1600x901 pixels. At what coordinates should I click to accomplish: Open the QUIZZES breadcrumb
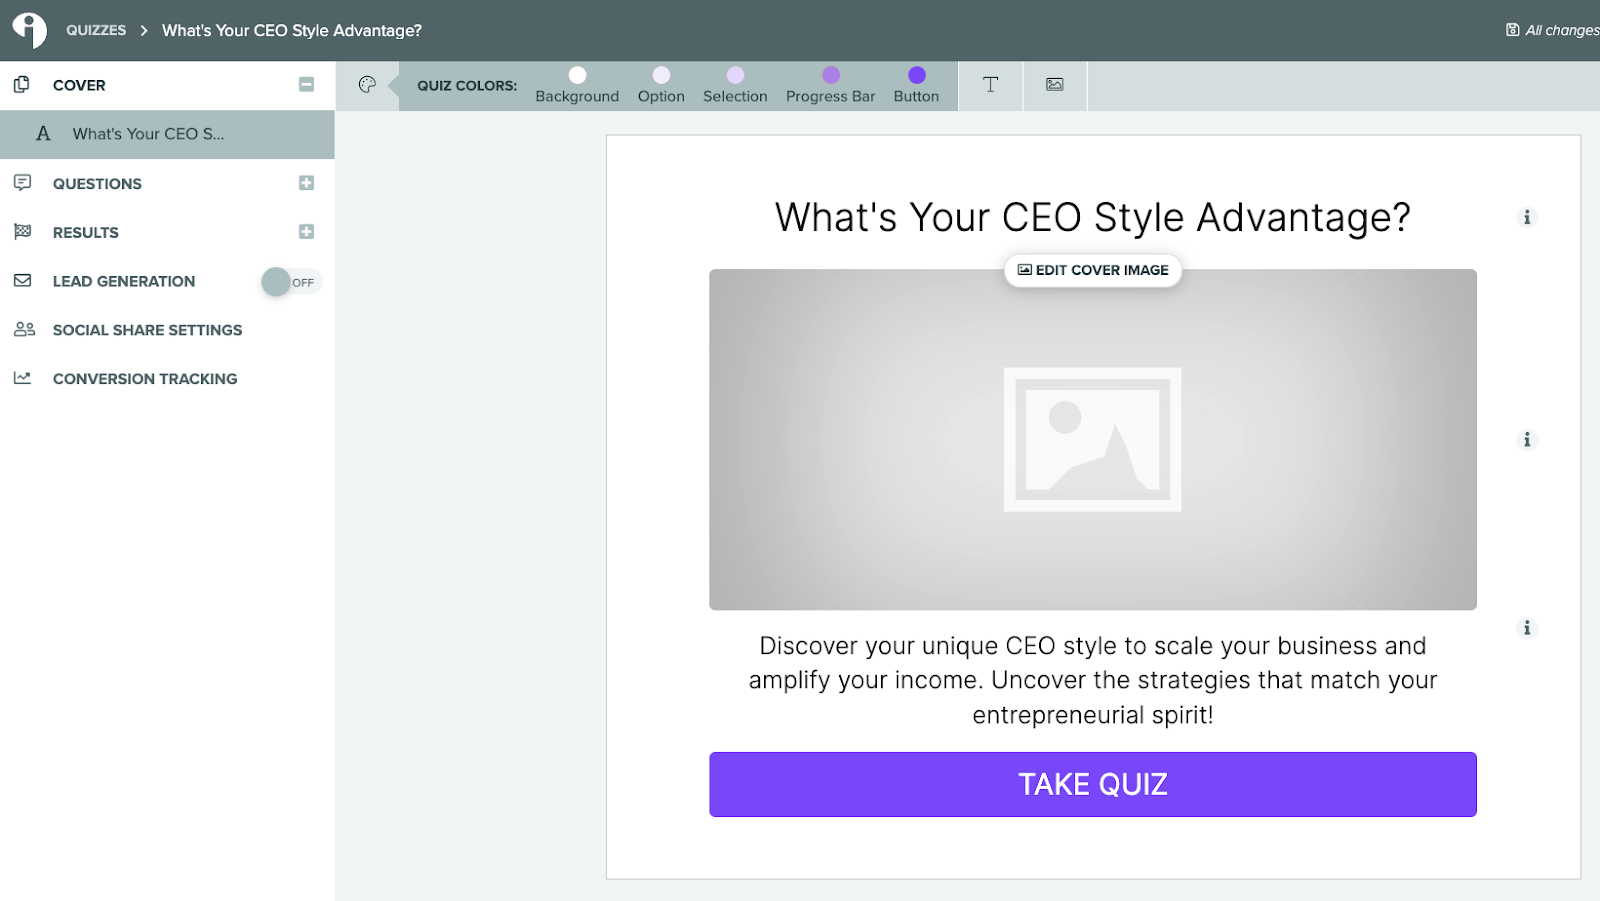coord(96,30)
